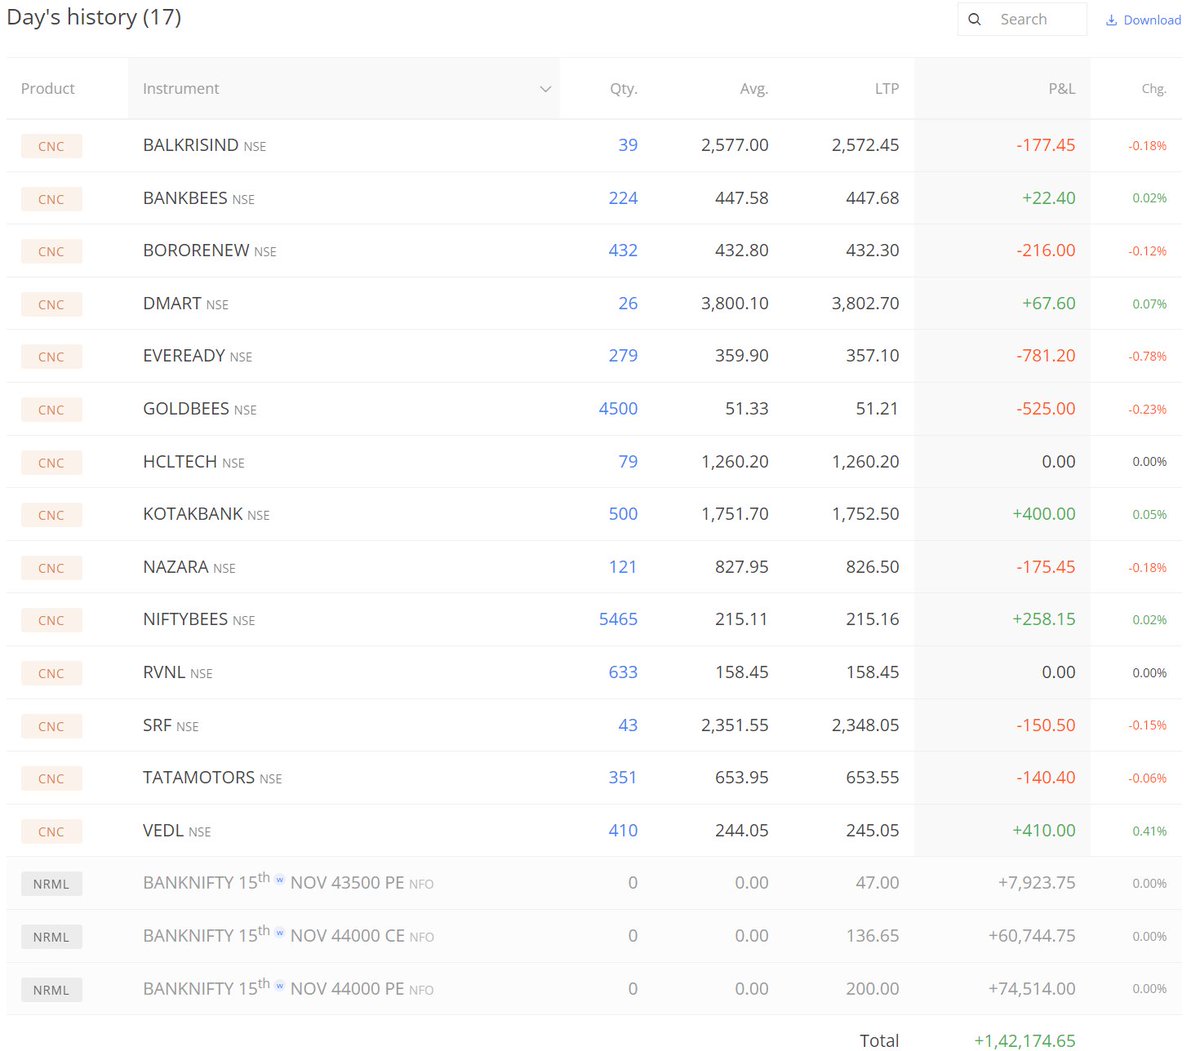Click quantity 224 for BANKBEES

[623, 198]
